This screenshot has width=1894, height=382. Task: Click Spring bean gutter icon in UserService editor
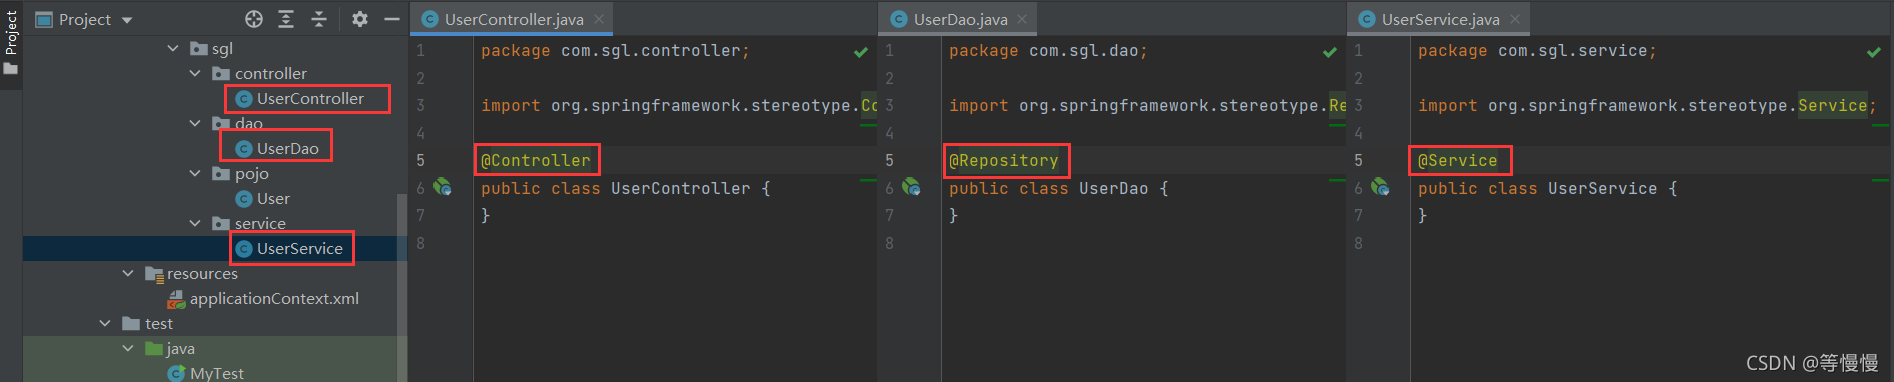1380,187
